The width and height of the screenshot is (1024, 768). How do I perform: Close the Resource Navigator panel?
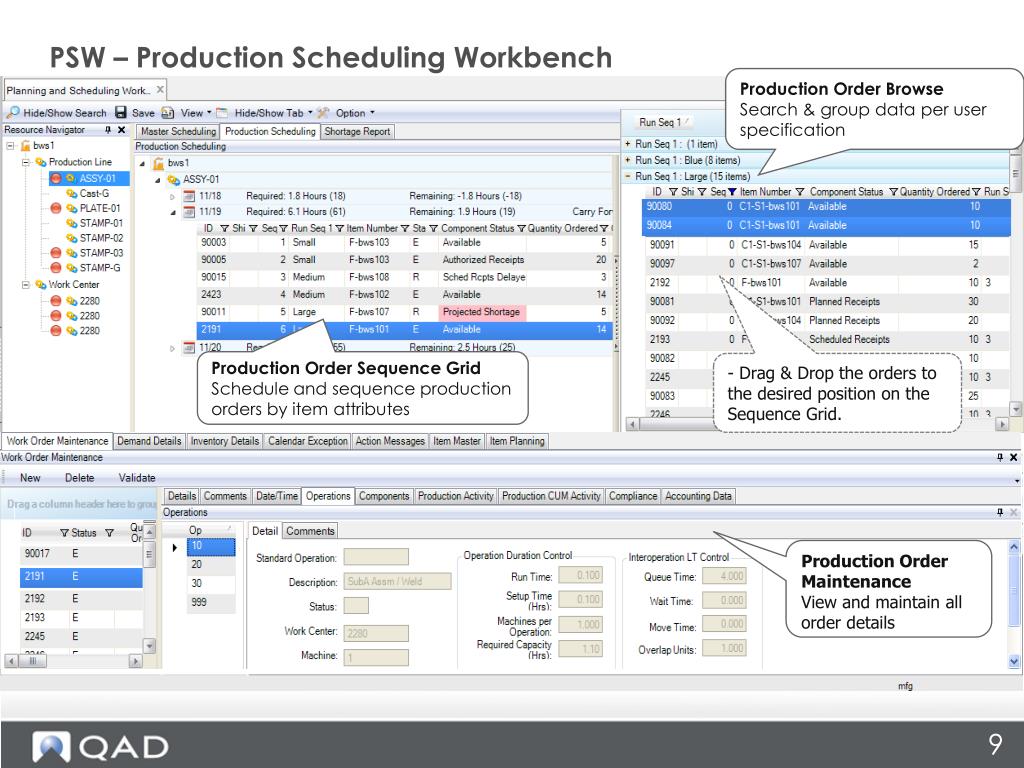coord(121,130)
